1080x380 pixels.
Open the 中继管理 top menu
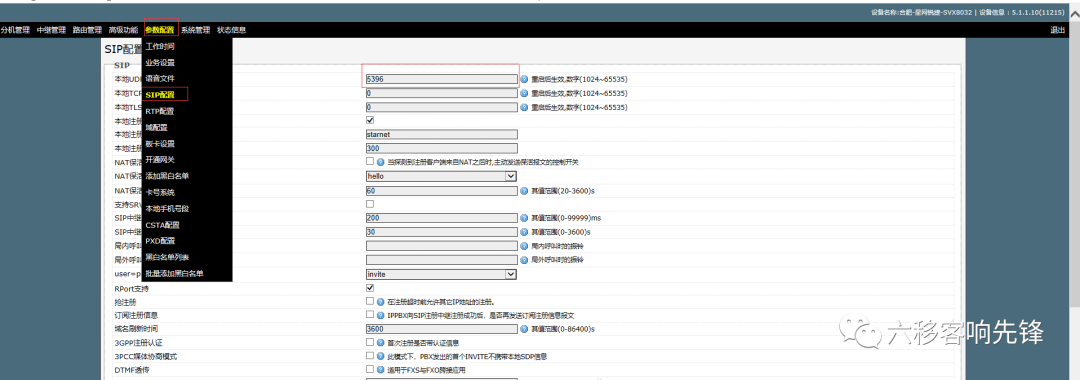click(x=51, y=30)
